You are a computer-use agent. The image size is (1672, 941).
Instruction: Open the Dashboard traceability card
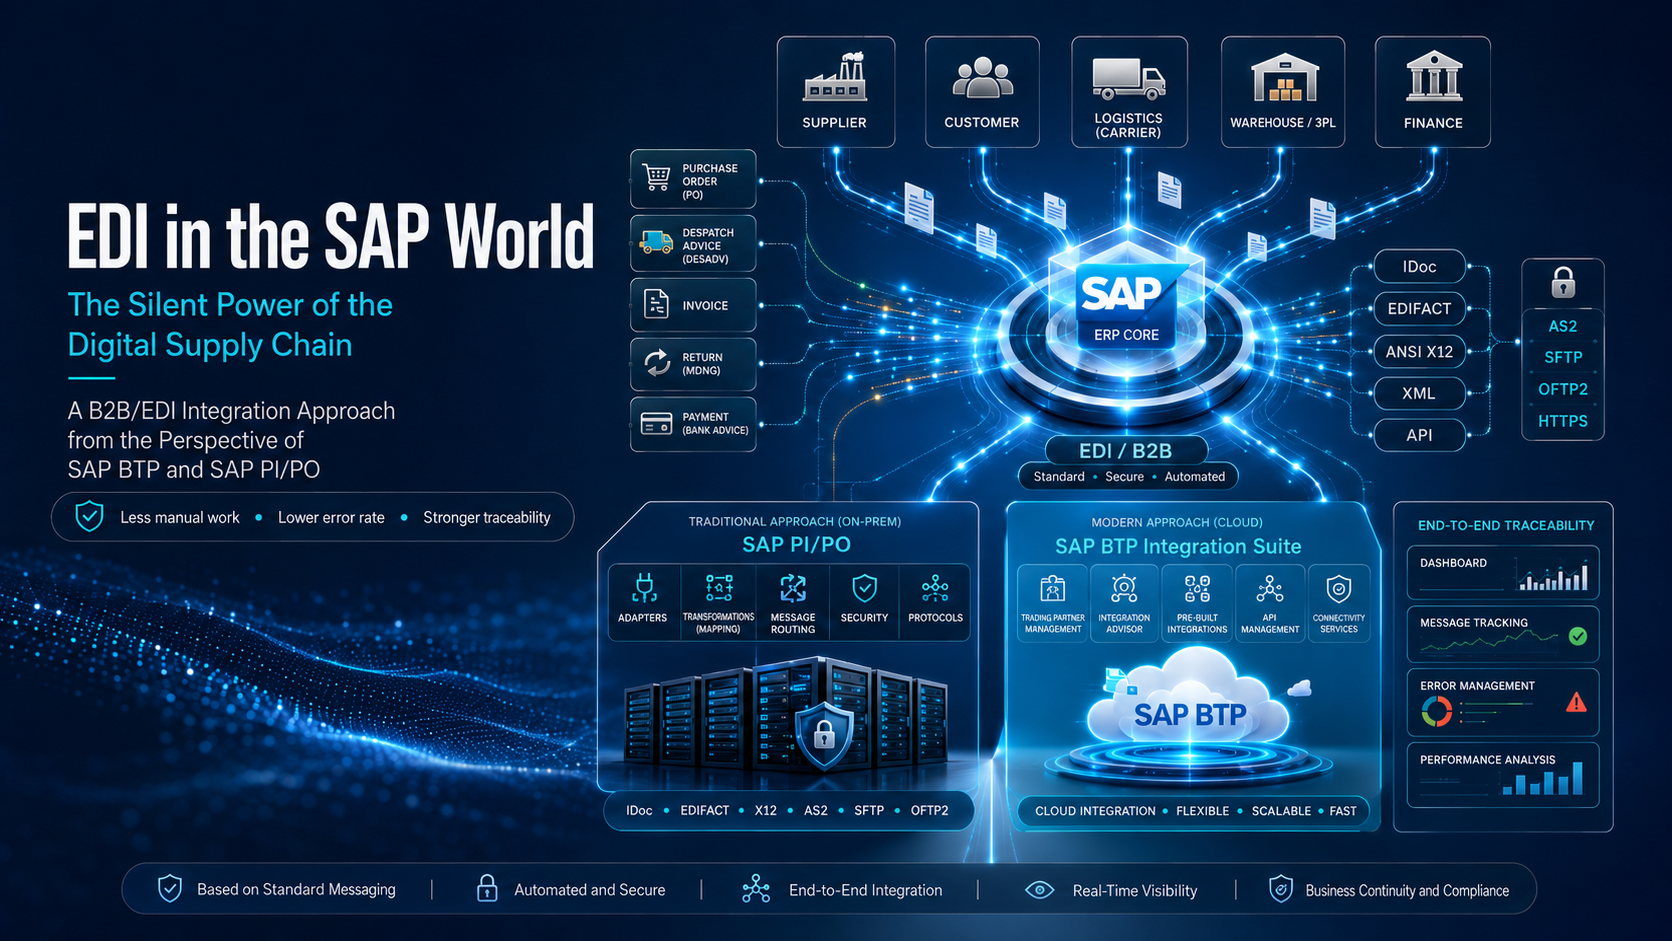(1503, 572)
